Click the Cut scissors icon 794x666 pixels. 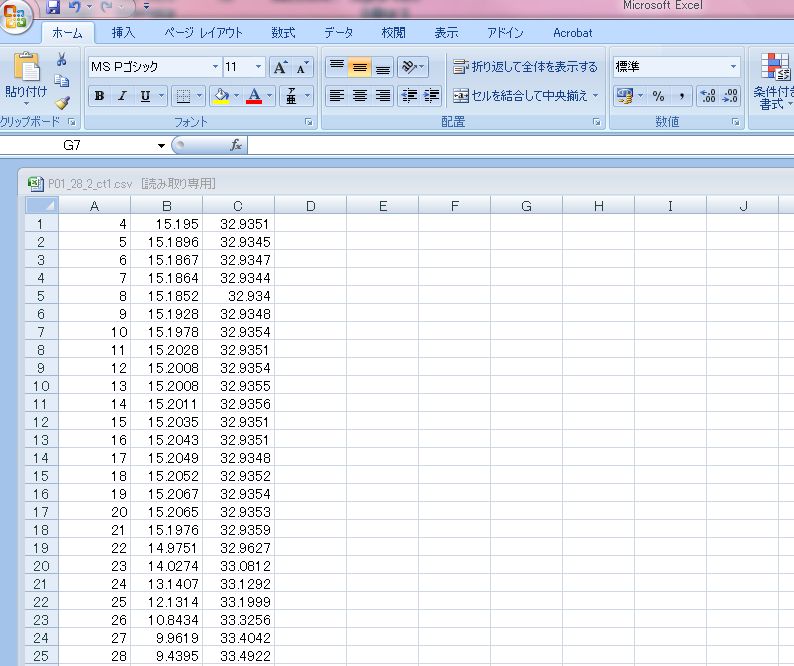[62, 60]
